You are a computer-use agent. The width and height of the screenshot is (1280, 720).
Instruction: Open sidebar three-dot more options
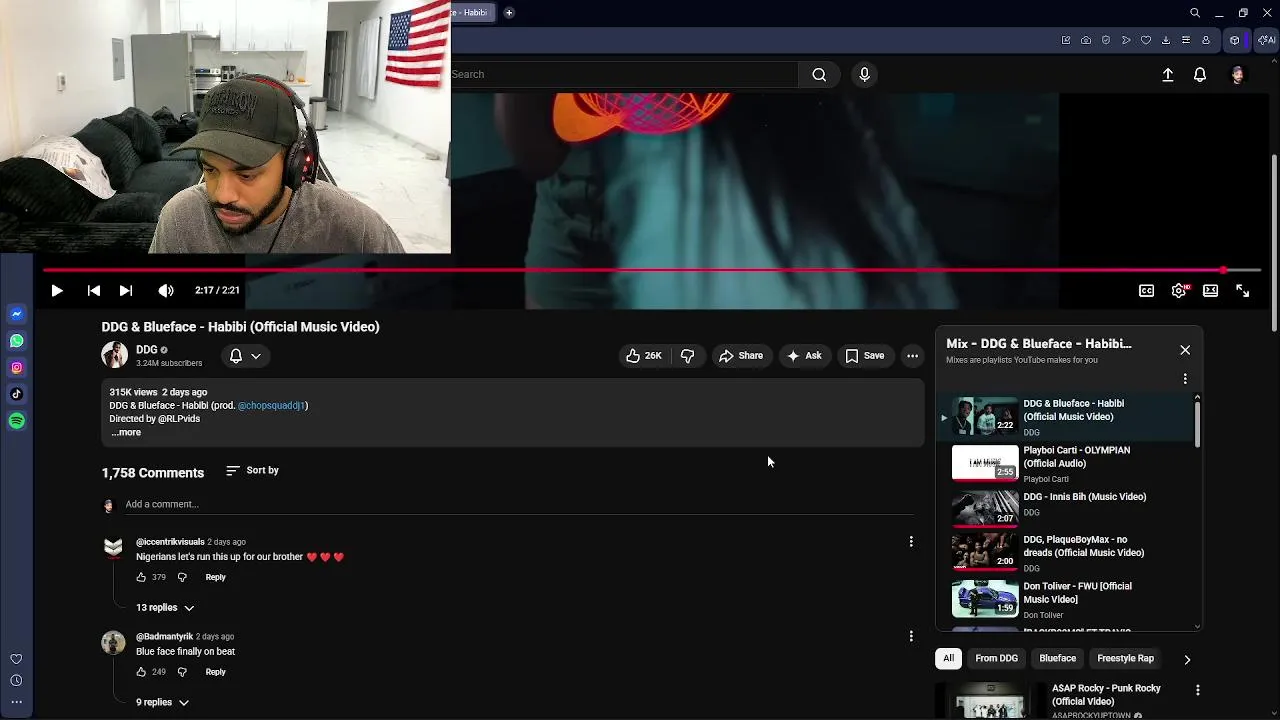[16, 702]
